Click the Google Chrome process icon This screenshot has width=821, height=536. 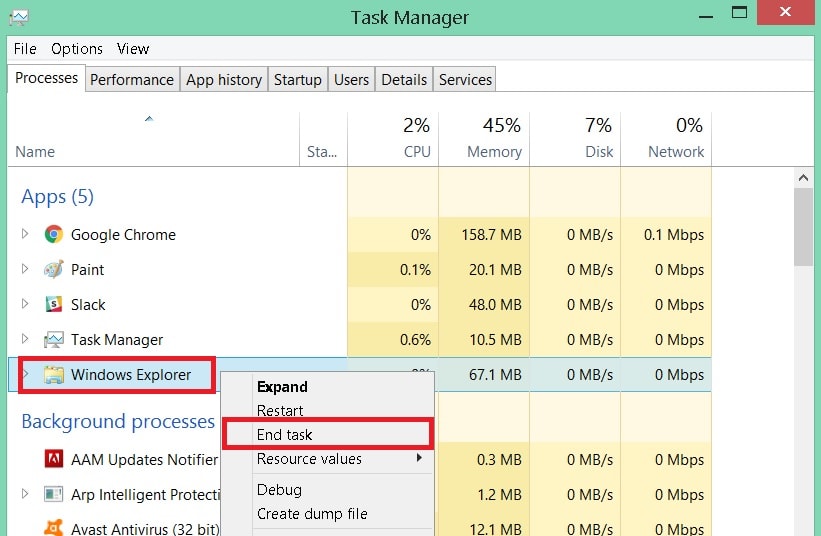[54, 235]
